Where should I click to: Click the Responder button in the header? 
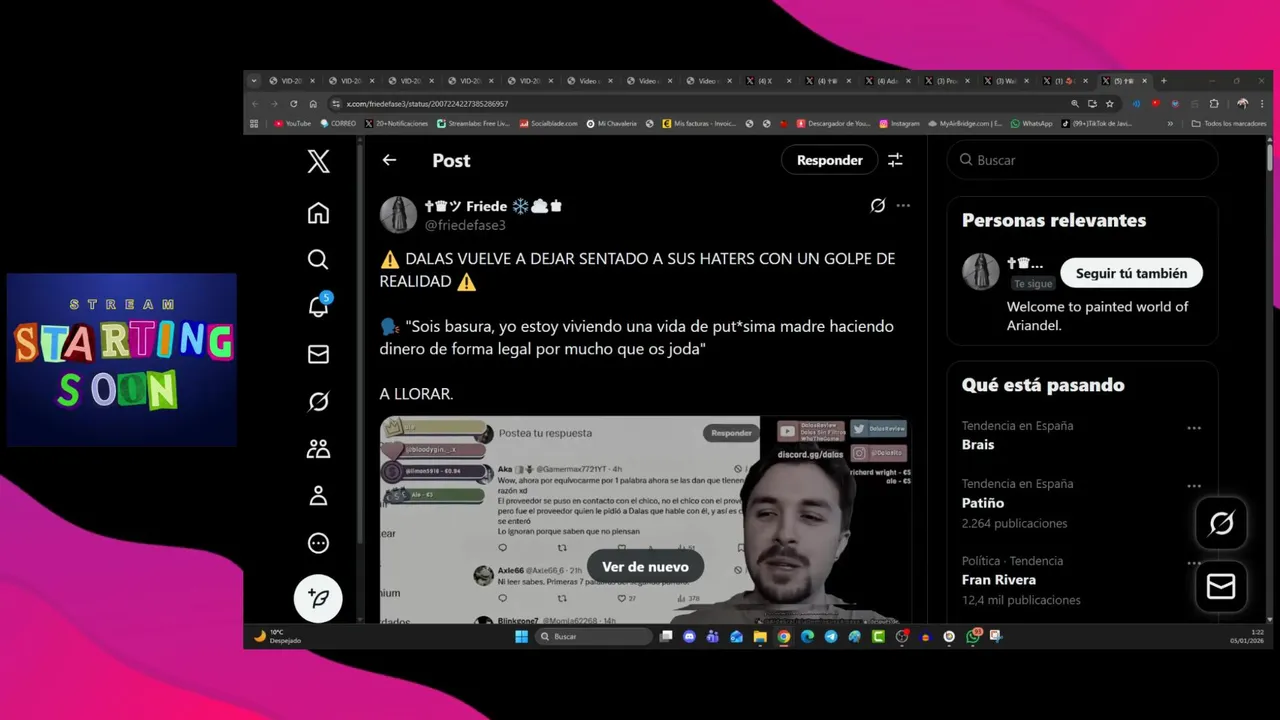click(x=829, y=160)
